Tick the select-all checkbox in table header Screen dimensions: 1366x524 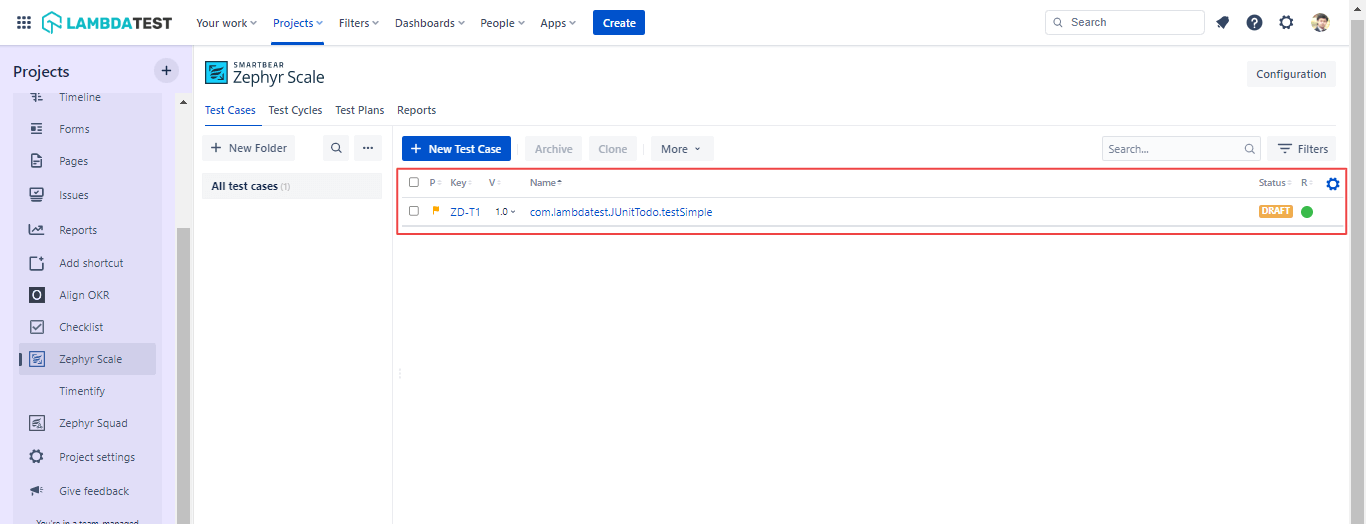tap(414, 182)
